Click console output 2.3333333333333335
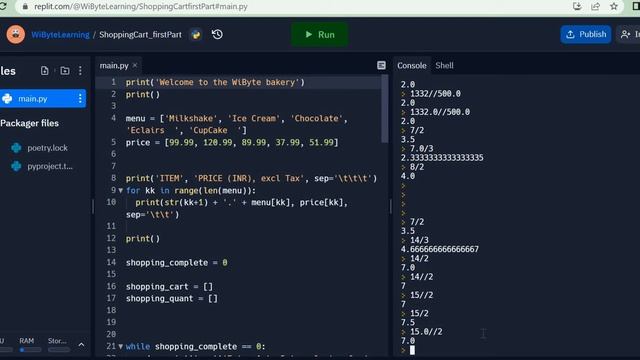This screenshot has width=640, height=360. coord(442,158)
